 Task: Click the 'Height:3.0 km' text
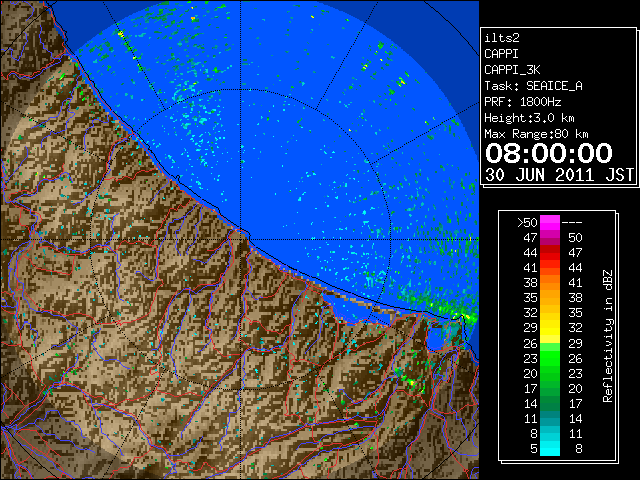pyautogui.click(x=529, y=118)
